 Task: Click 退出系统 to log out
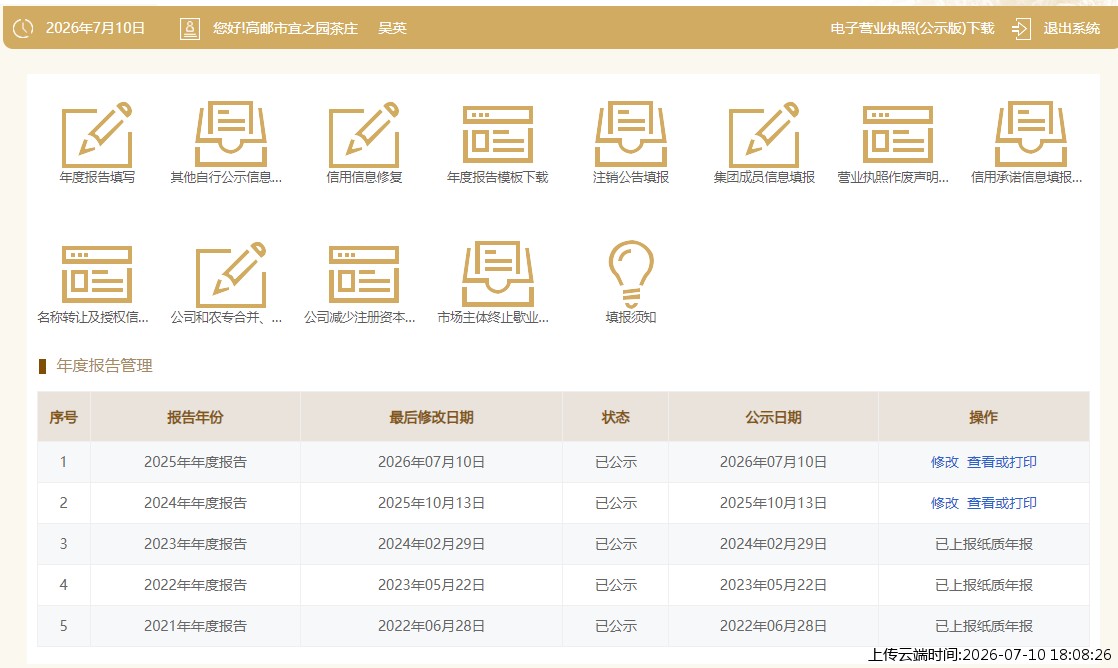tap(1072, 29)
